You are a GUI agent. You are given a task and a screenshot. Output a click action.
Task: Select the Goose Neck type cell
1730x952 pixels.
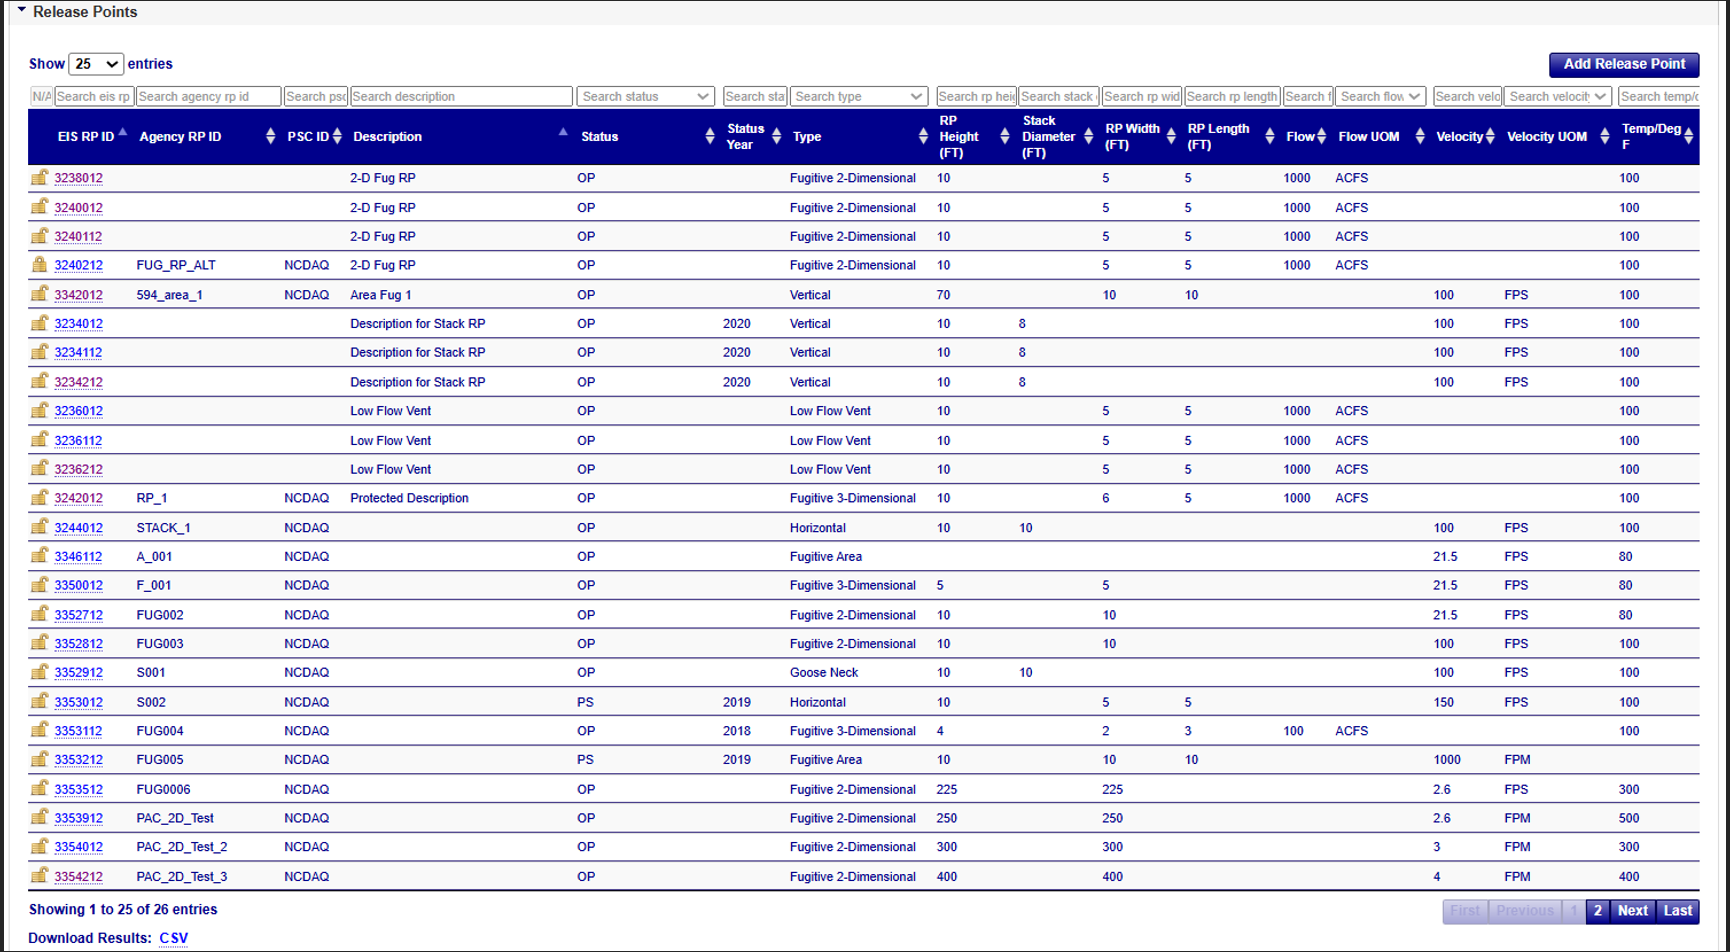(x=824, y=673)
